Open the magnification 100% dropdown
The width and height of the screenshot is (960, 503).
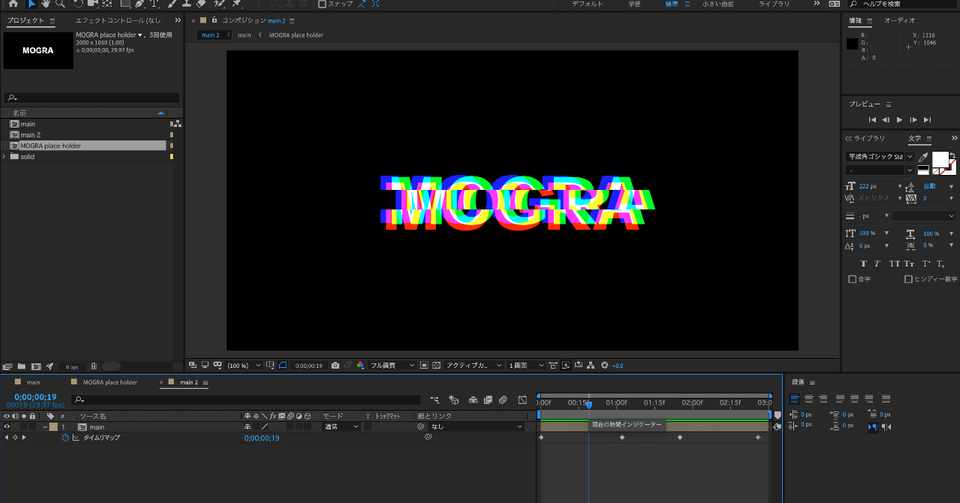[x=244, y=365]
